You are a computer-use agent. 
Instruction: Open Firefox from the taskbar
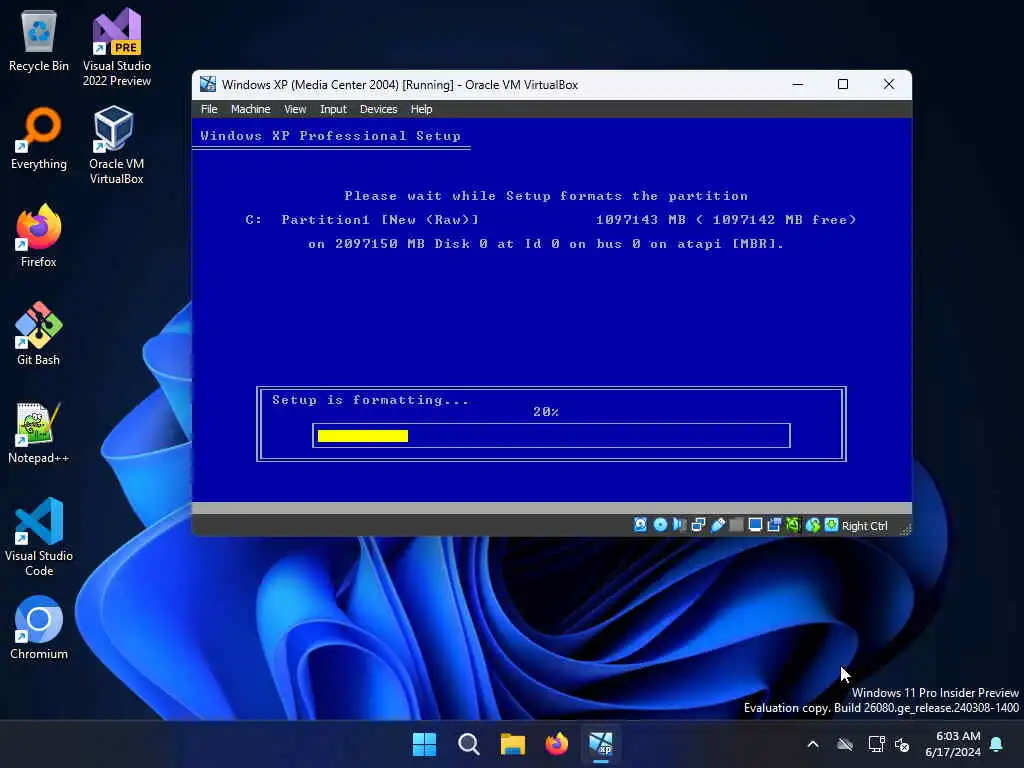pos(557,744)
